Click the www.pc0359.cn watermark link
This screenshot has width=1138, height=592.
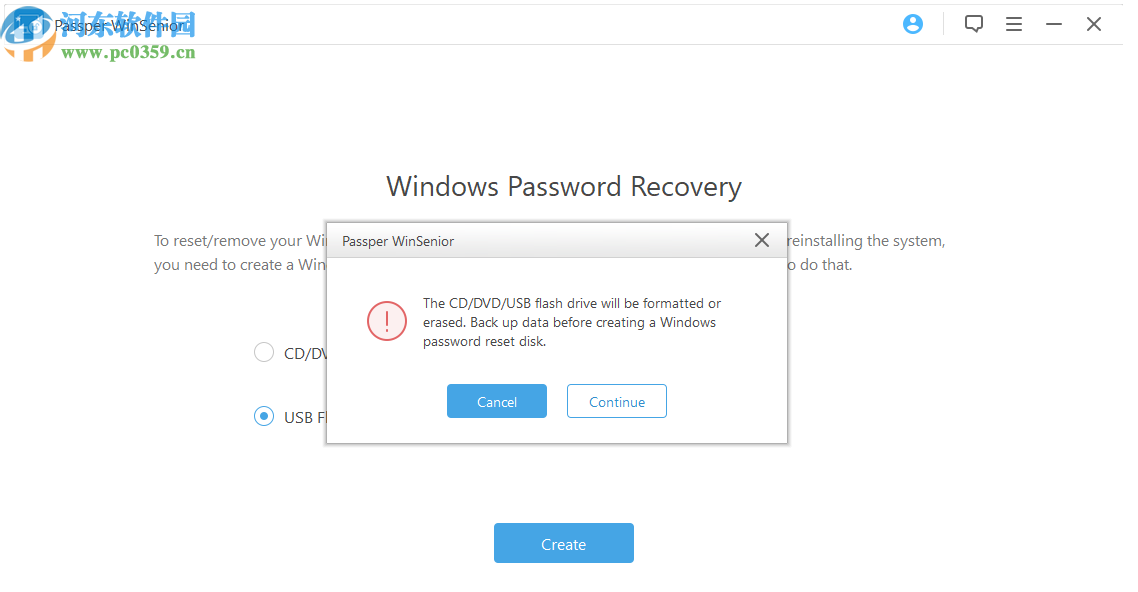(128, 52)
